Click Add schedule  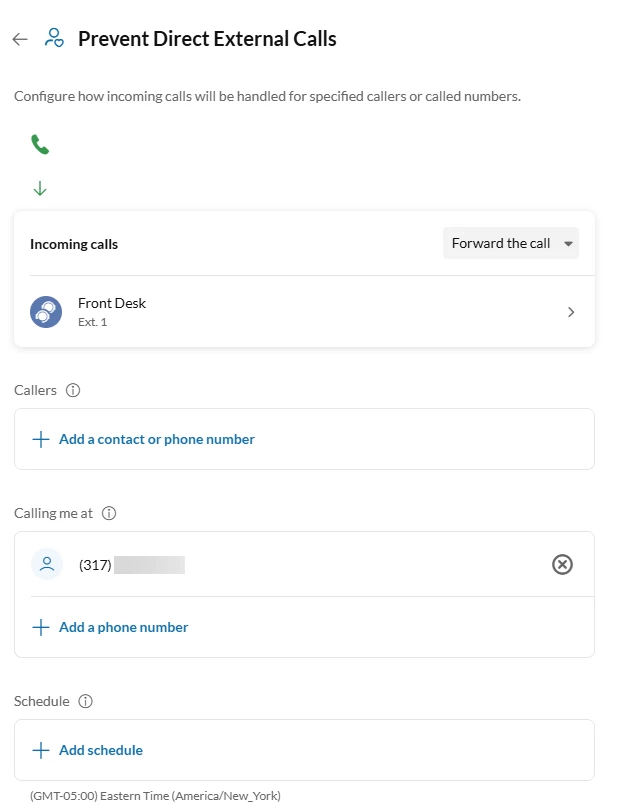[x=100, y=750]
